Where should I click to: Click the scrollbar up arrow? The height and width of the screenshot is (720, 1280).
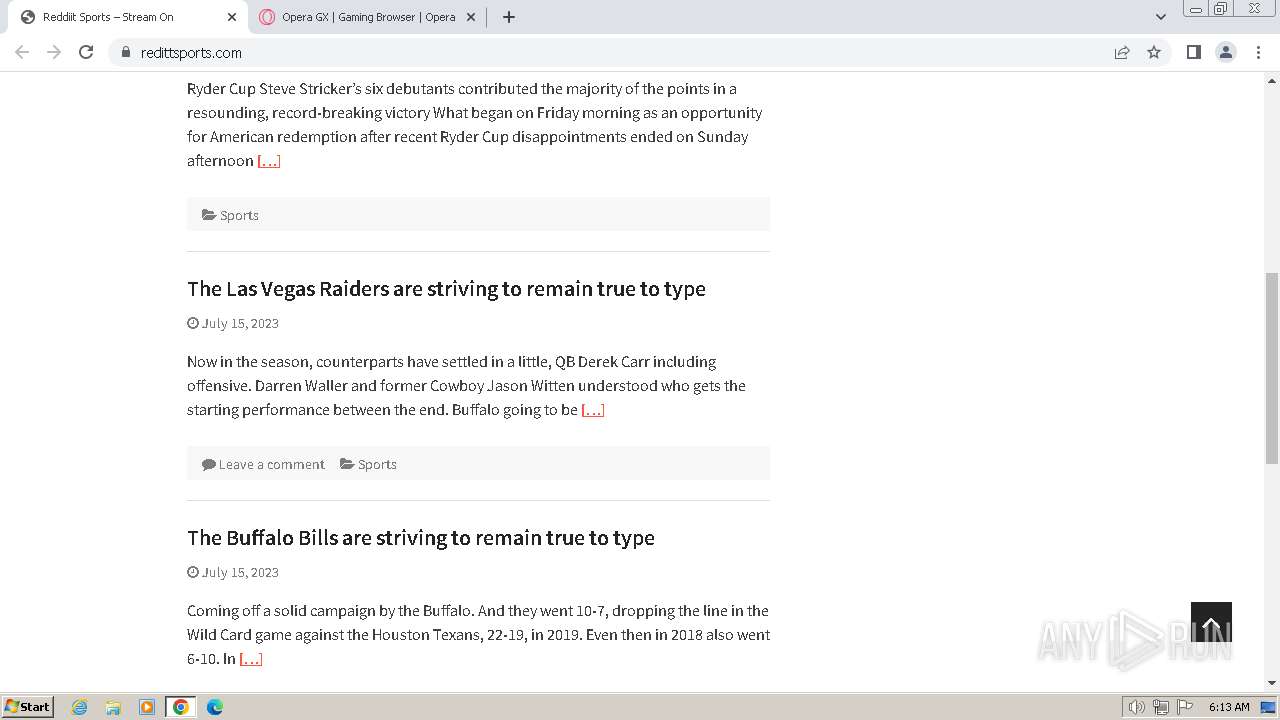coord(1272,79)
